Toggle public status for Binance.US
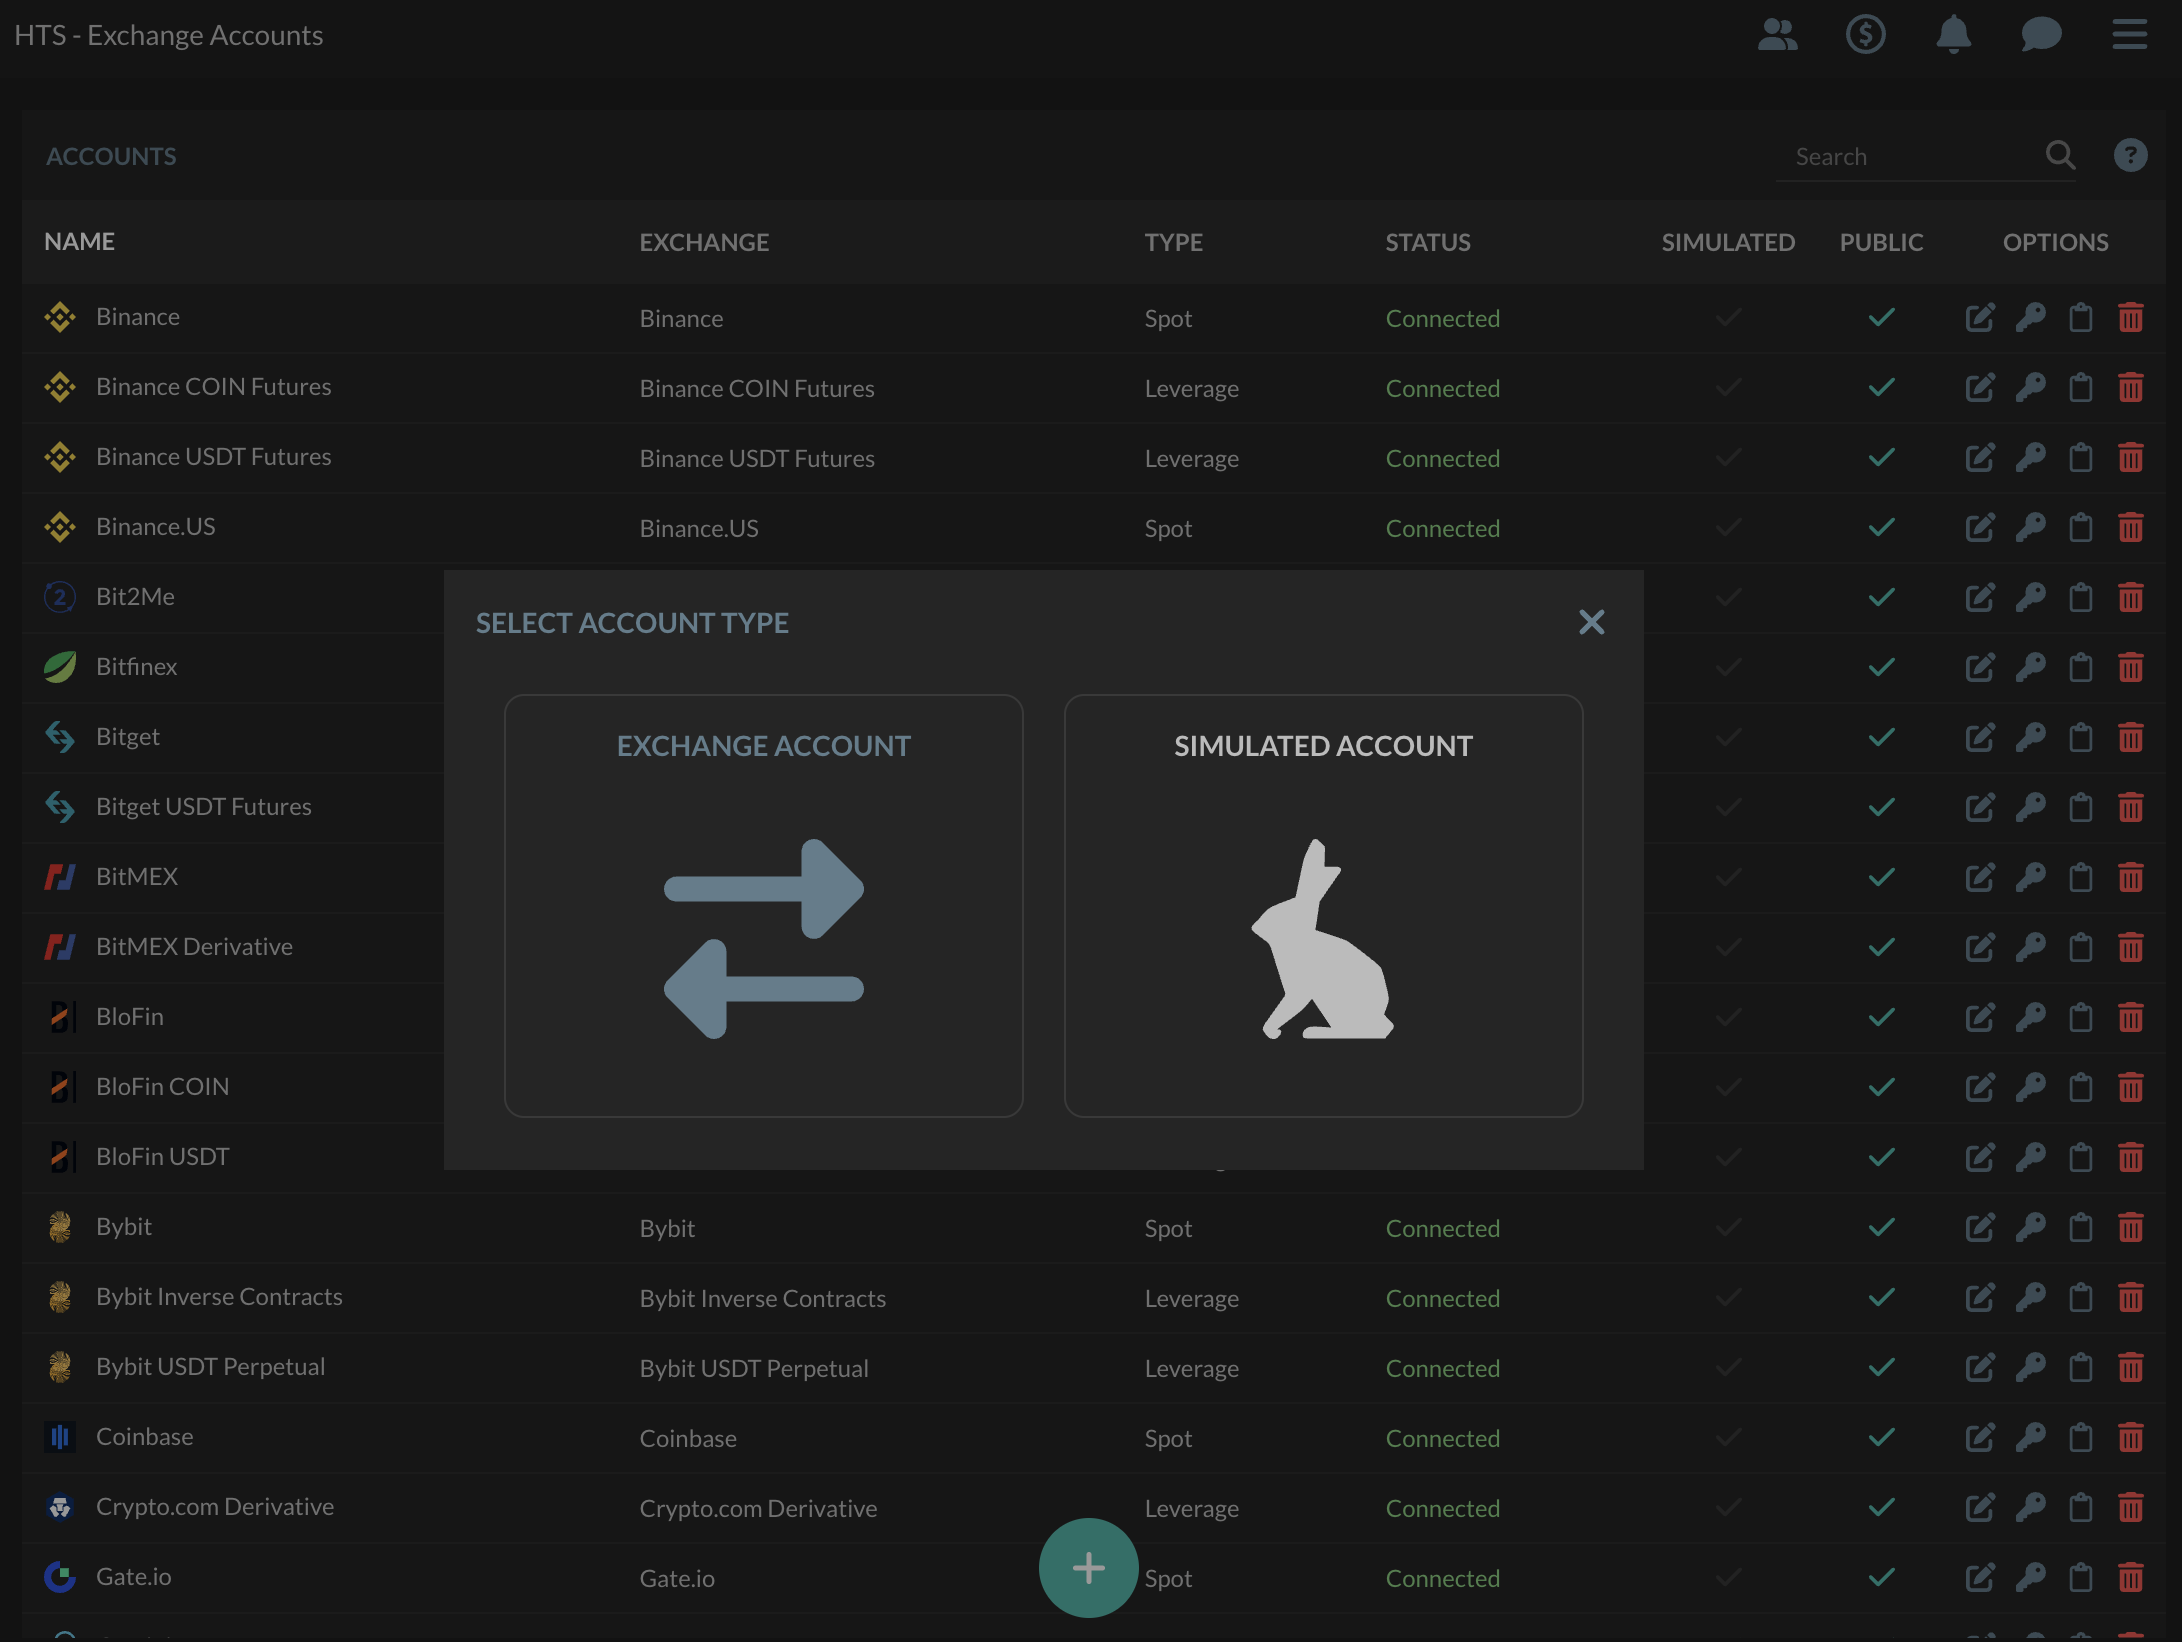This screenshot has height=1642, width=2182. tap(1881, 527)
